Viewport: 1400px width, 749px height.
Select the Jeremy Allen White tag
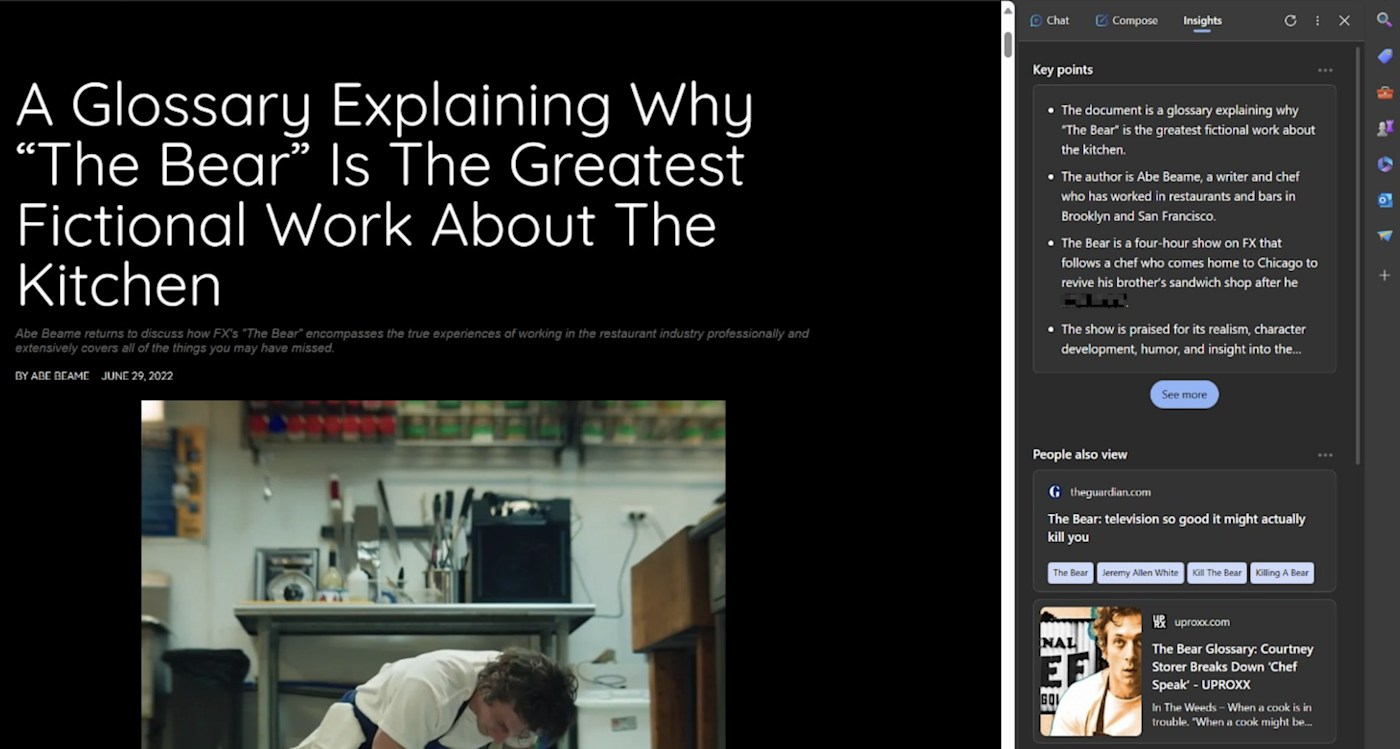click(x=1139, y=573)
